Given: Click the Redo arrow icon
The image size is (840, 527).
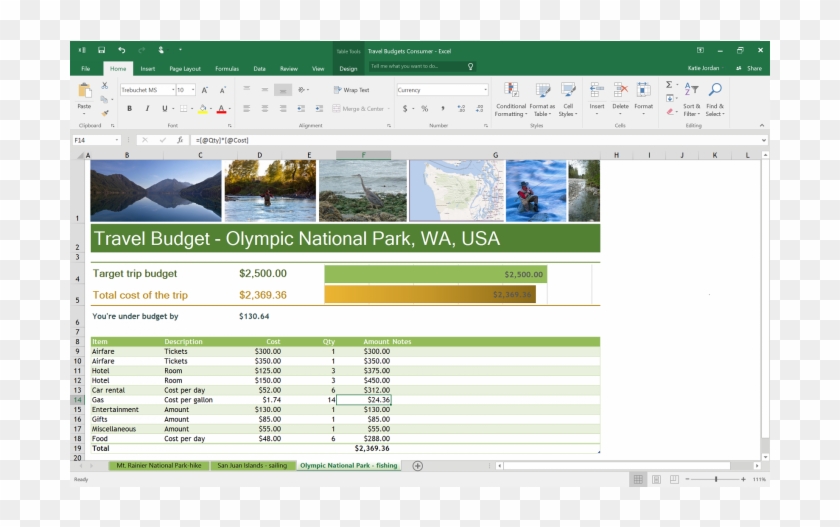Looking at the screenshot, I should tap(141, 50).
